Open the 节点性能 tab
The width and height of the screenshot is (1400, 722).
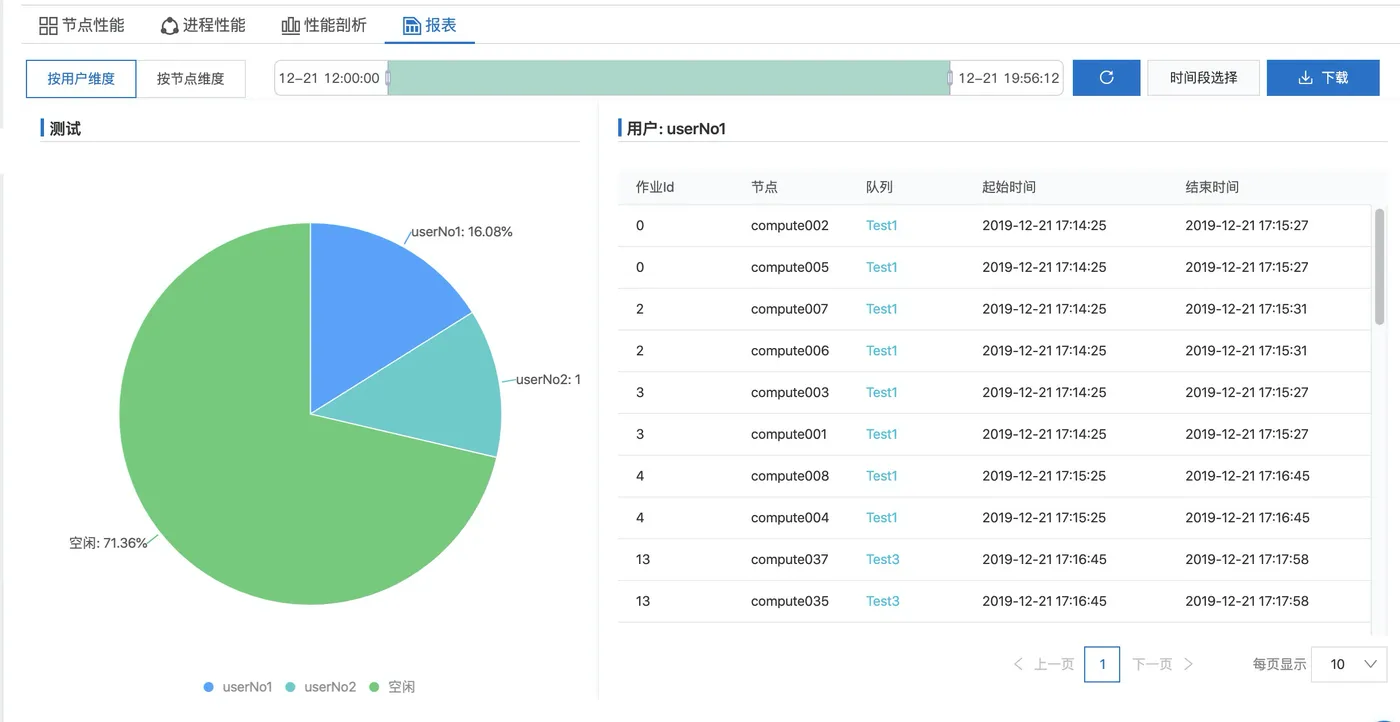coord(82,25)
